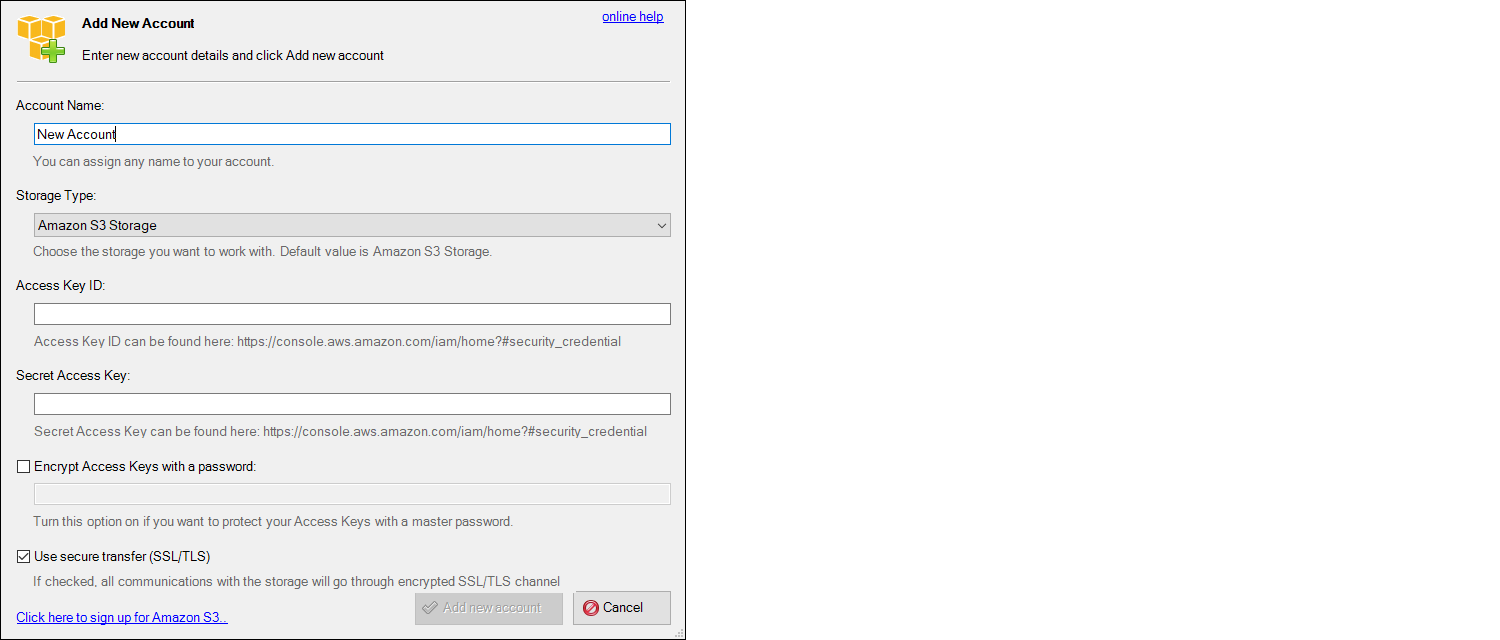
Task: Click the 'Enter new account details' instruction text
Action: tap(233, 56)
